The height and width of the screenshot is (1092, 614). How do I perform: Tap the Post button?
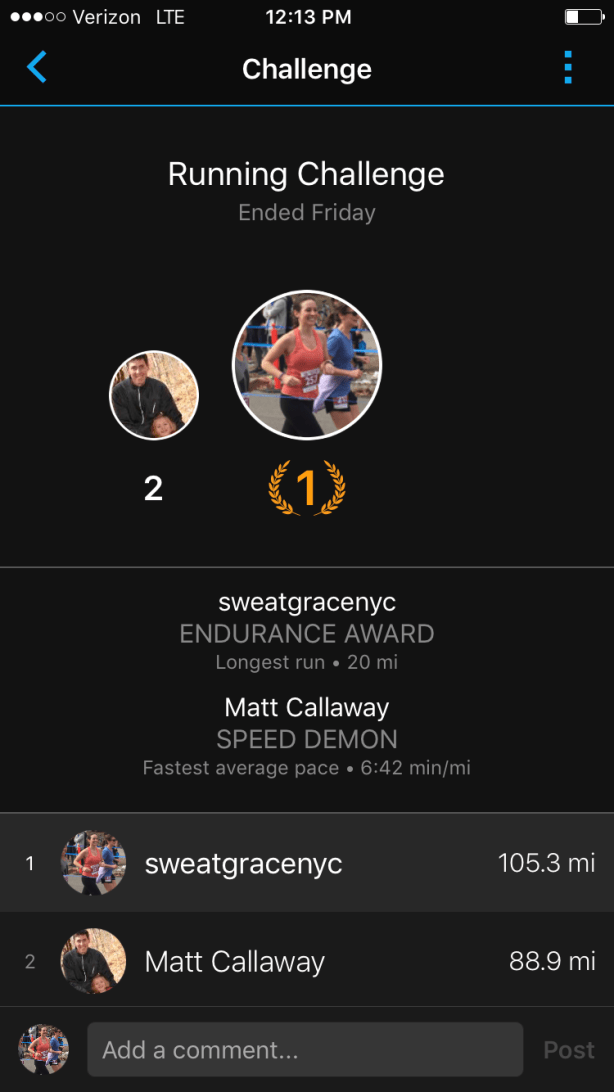pyautogui.click(x=569, y=1050)
